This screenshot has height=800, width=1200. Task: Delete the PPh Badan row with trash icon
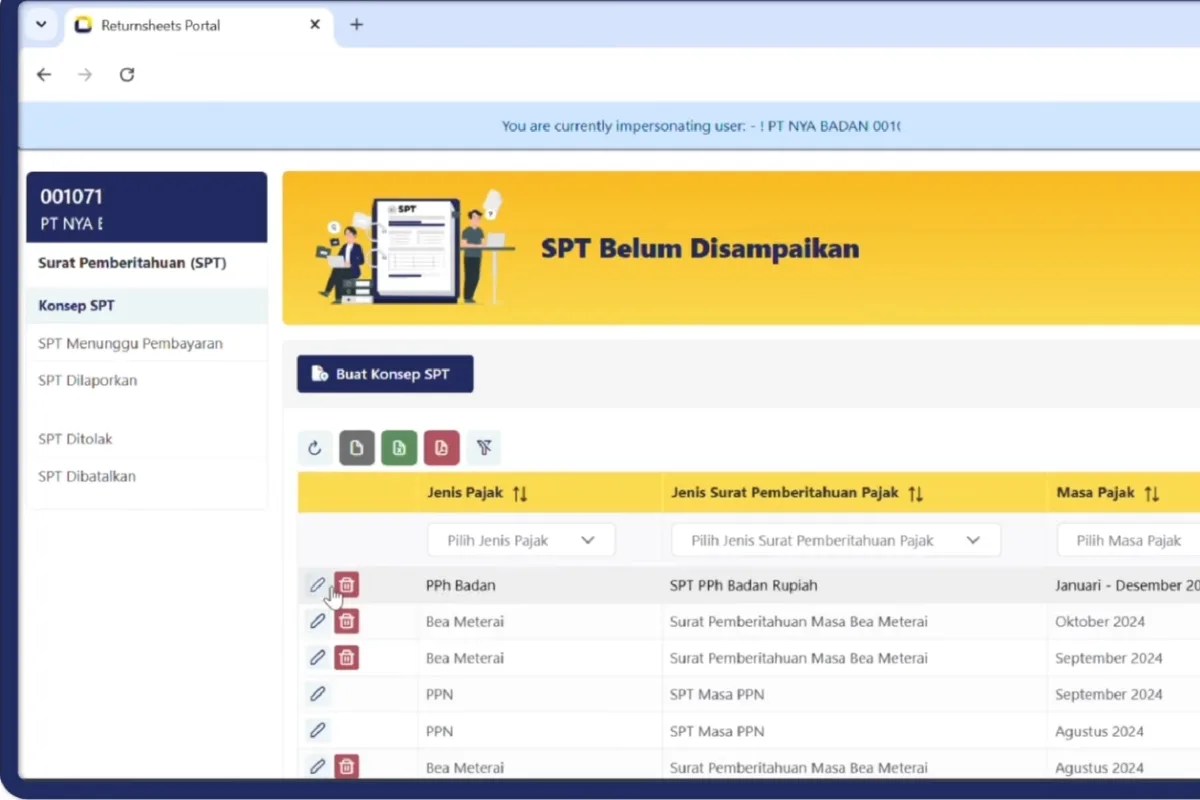pyautogui.click(x=346, y=585)
